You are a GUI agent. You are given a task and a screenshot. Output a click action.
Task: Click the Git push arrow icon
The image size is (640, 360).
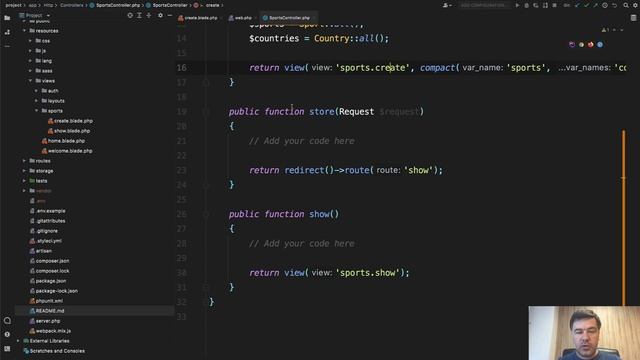click(596, 5)
